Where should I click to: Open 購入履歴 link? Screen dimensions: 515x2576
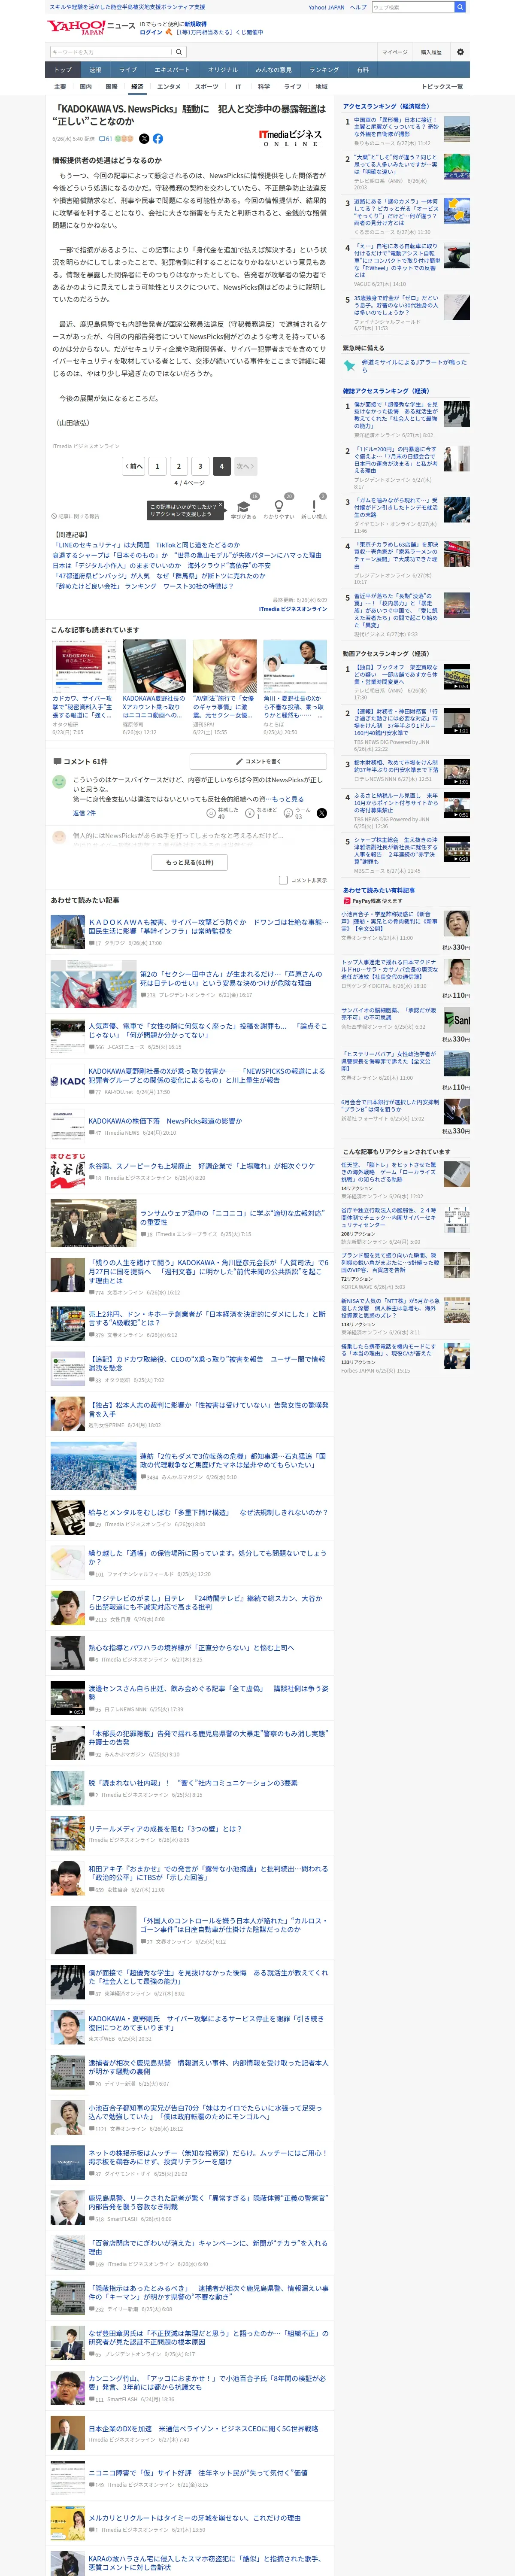[x=431, y=52]
